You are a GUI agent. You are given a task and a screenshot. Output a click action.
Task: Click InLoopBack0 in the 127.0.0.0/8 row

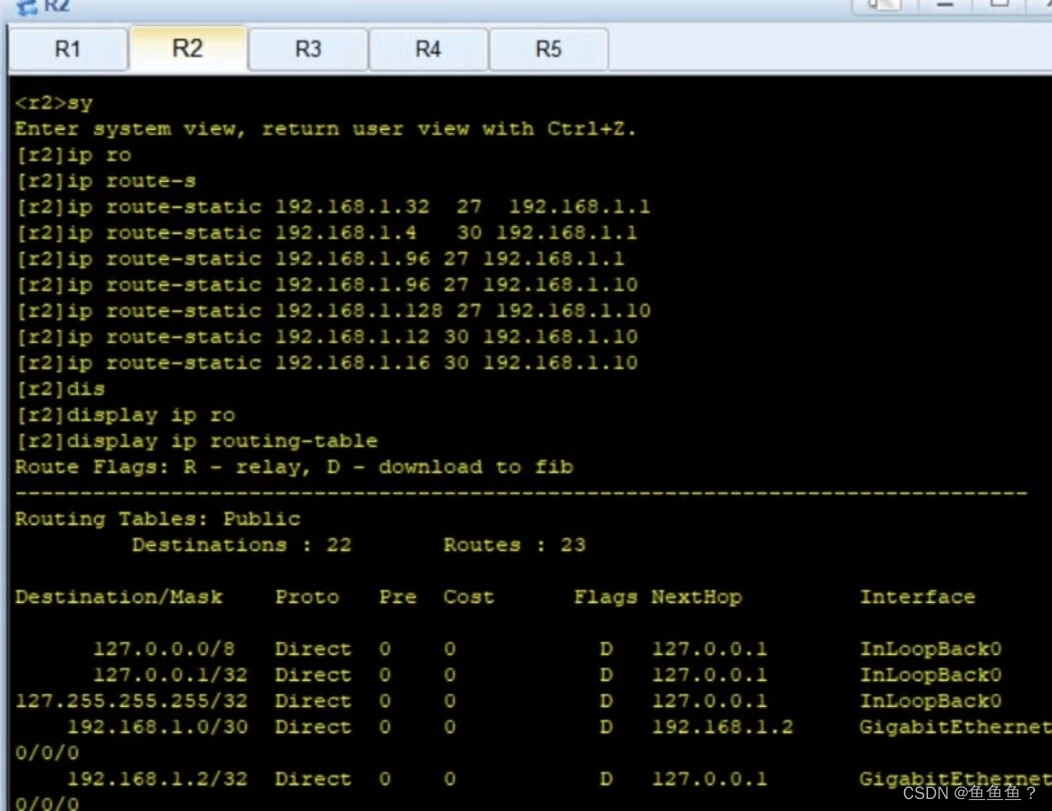point(931,649)
